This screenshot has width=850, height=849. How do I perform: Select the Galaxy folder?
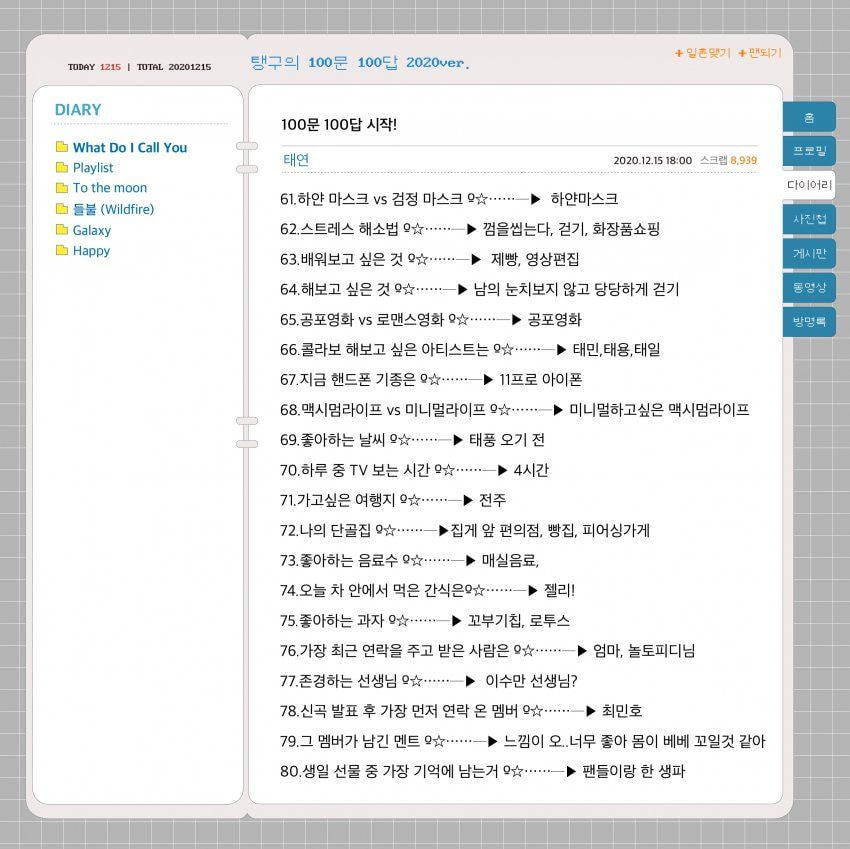pos(92,230)
